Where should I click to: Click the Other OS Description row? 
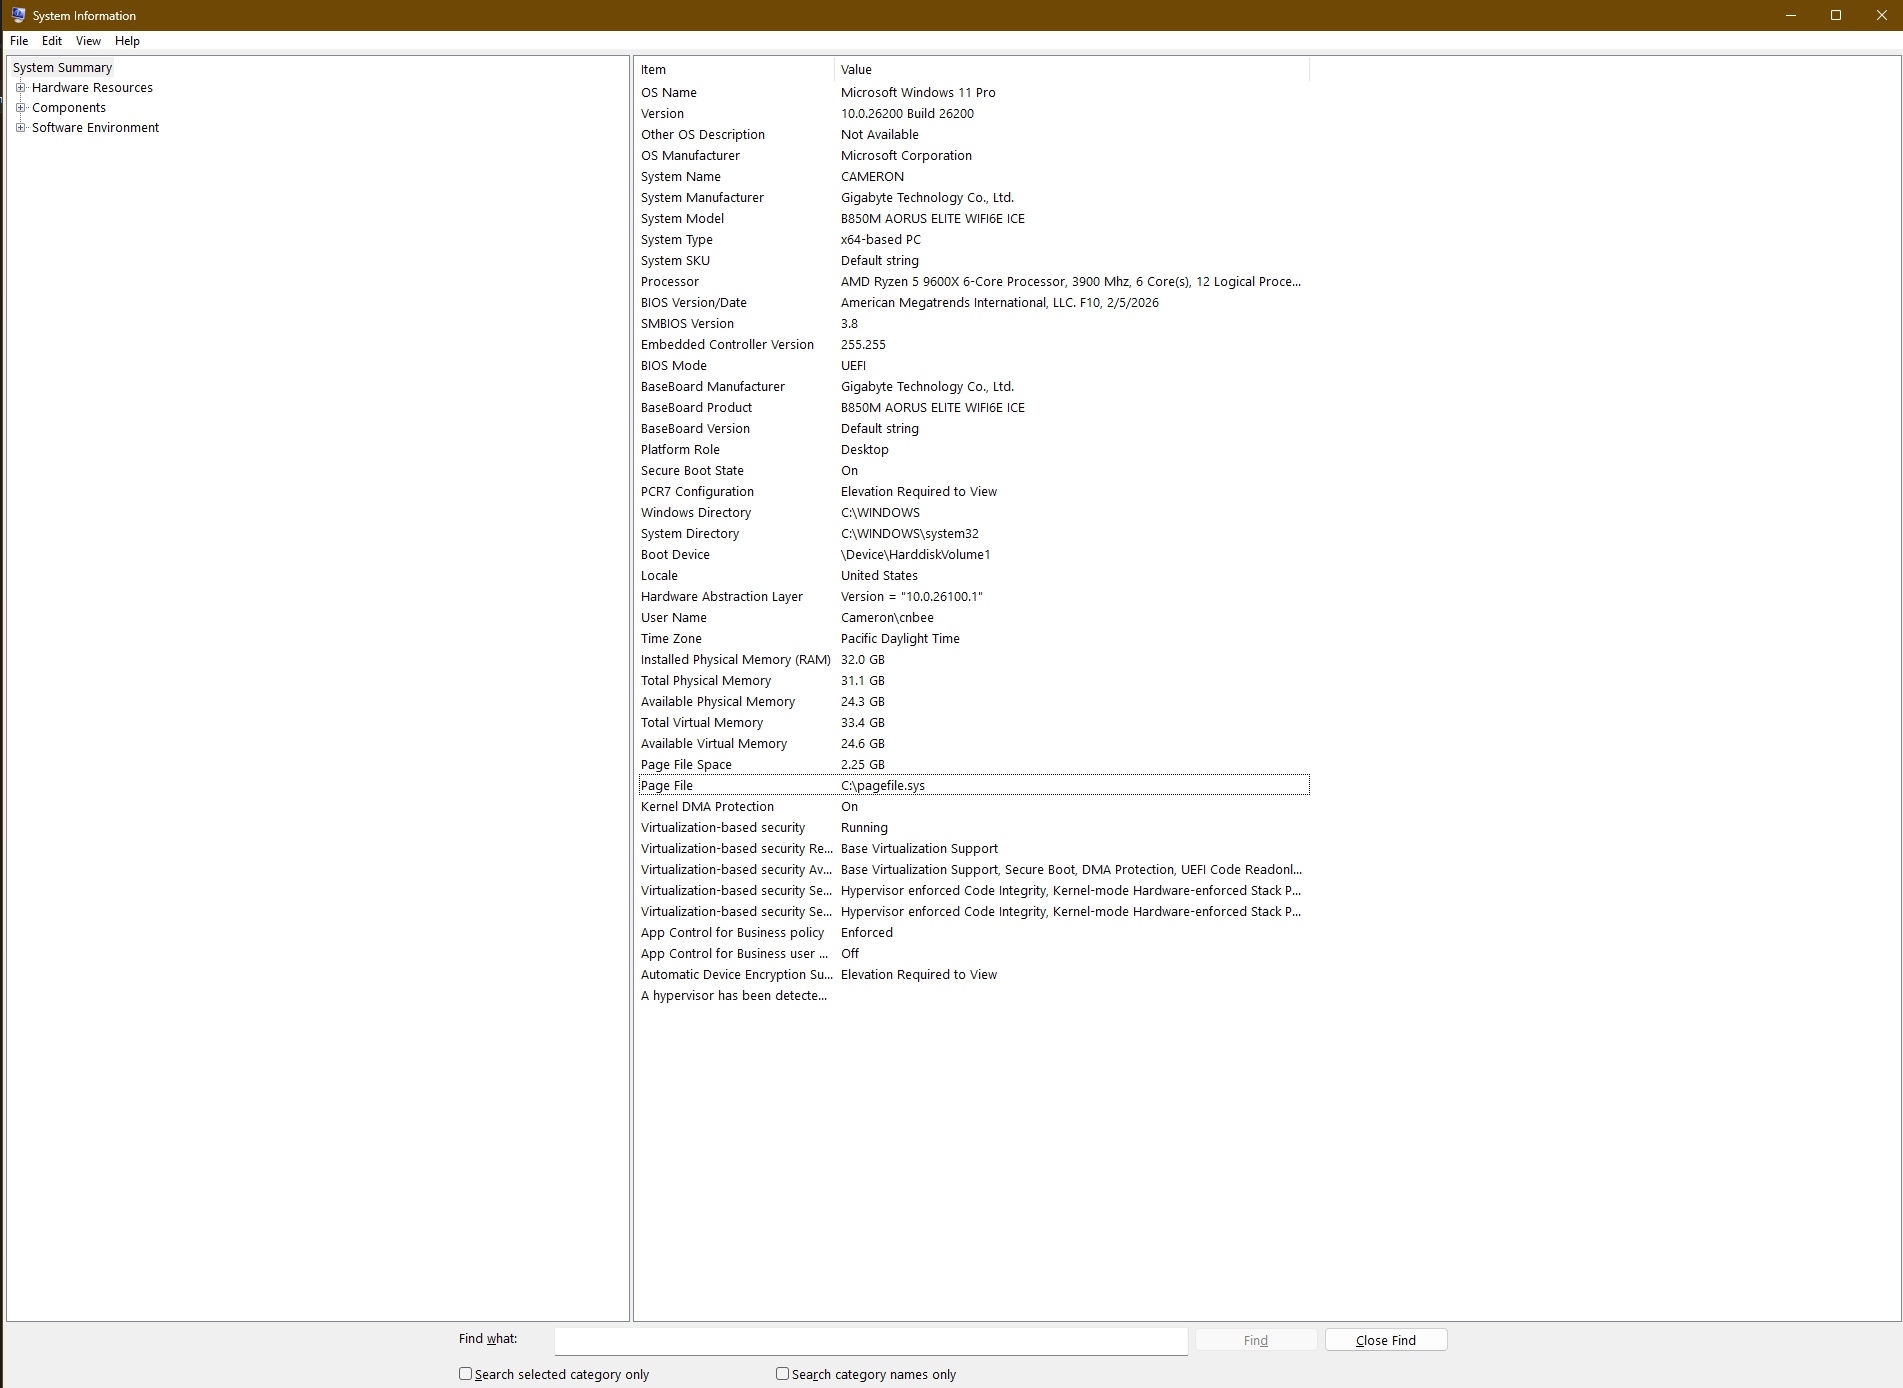pos(973,135)
